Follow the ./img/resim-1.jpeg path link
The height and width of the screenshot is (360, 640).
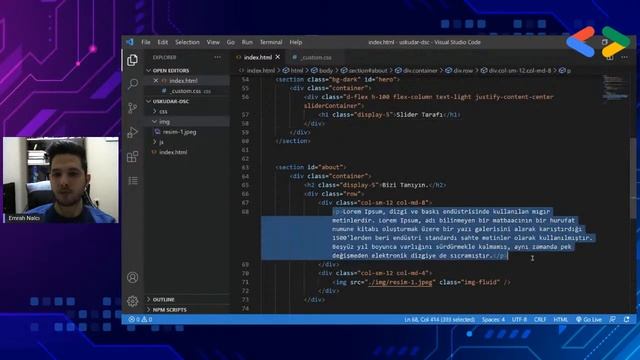click(x=400, y=282)
